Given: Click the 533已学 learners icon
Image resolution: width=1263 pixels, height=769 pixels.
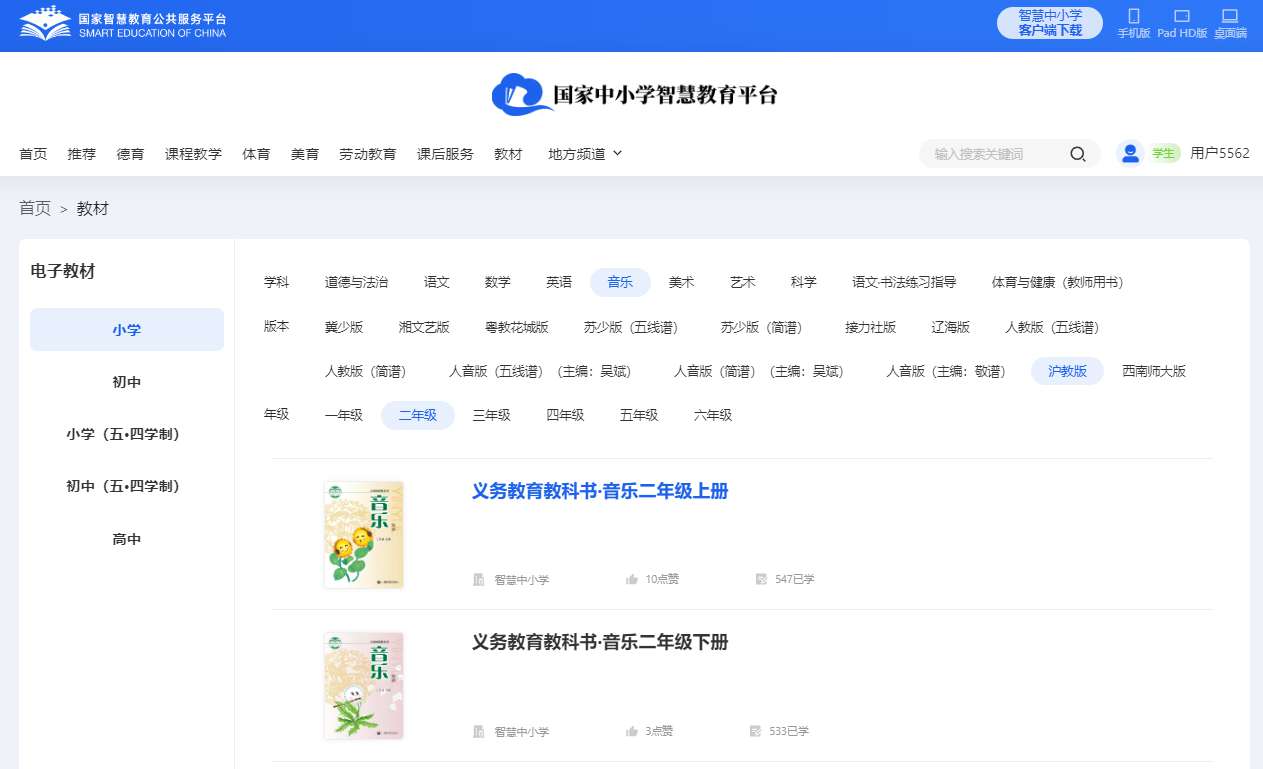Looking at the screenshot, I should tap(756, 731).
